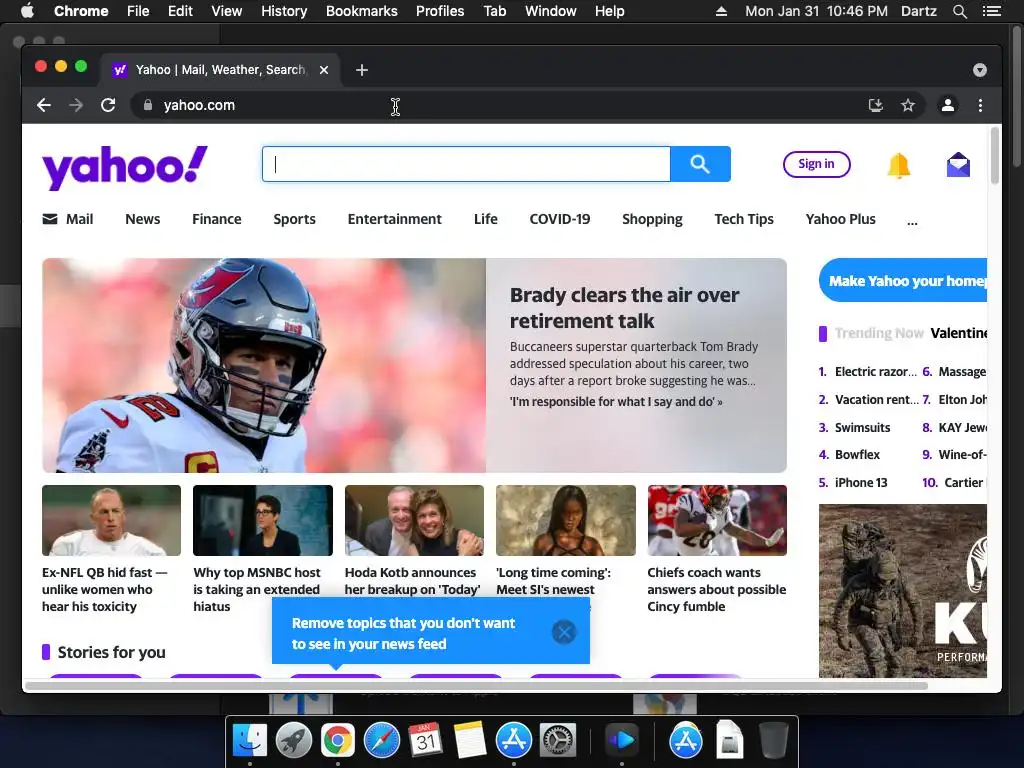Open the COVID-19 section
1024x768 pixels.
[560, 219]
